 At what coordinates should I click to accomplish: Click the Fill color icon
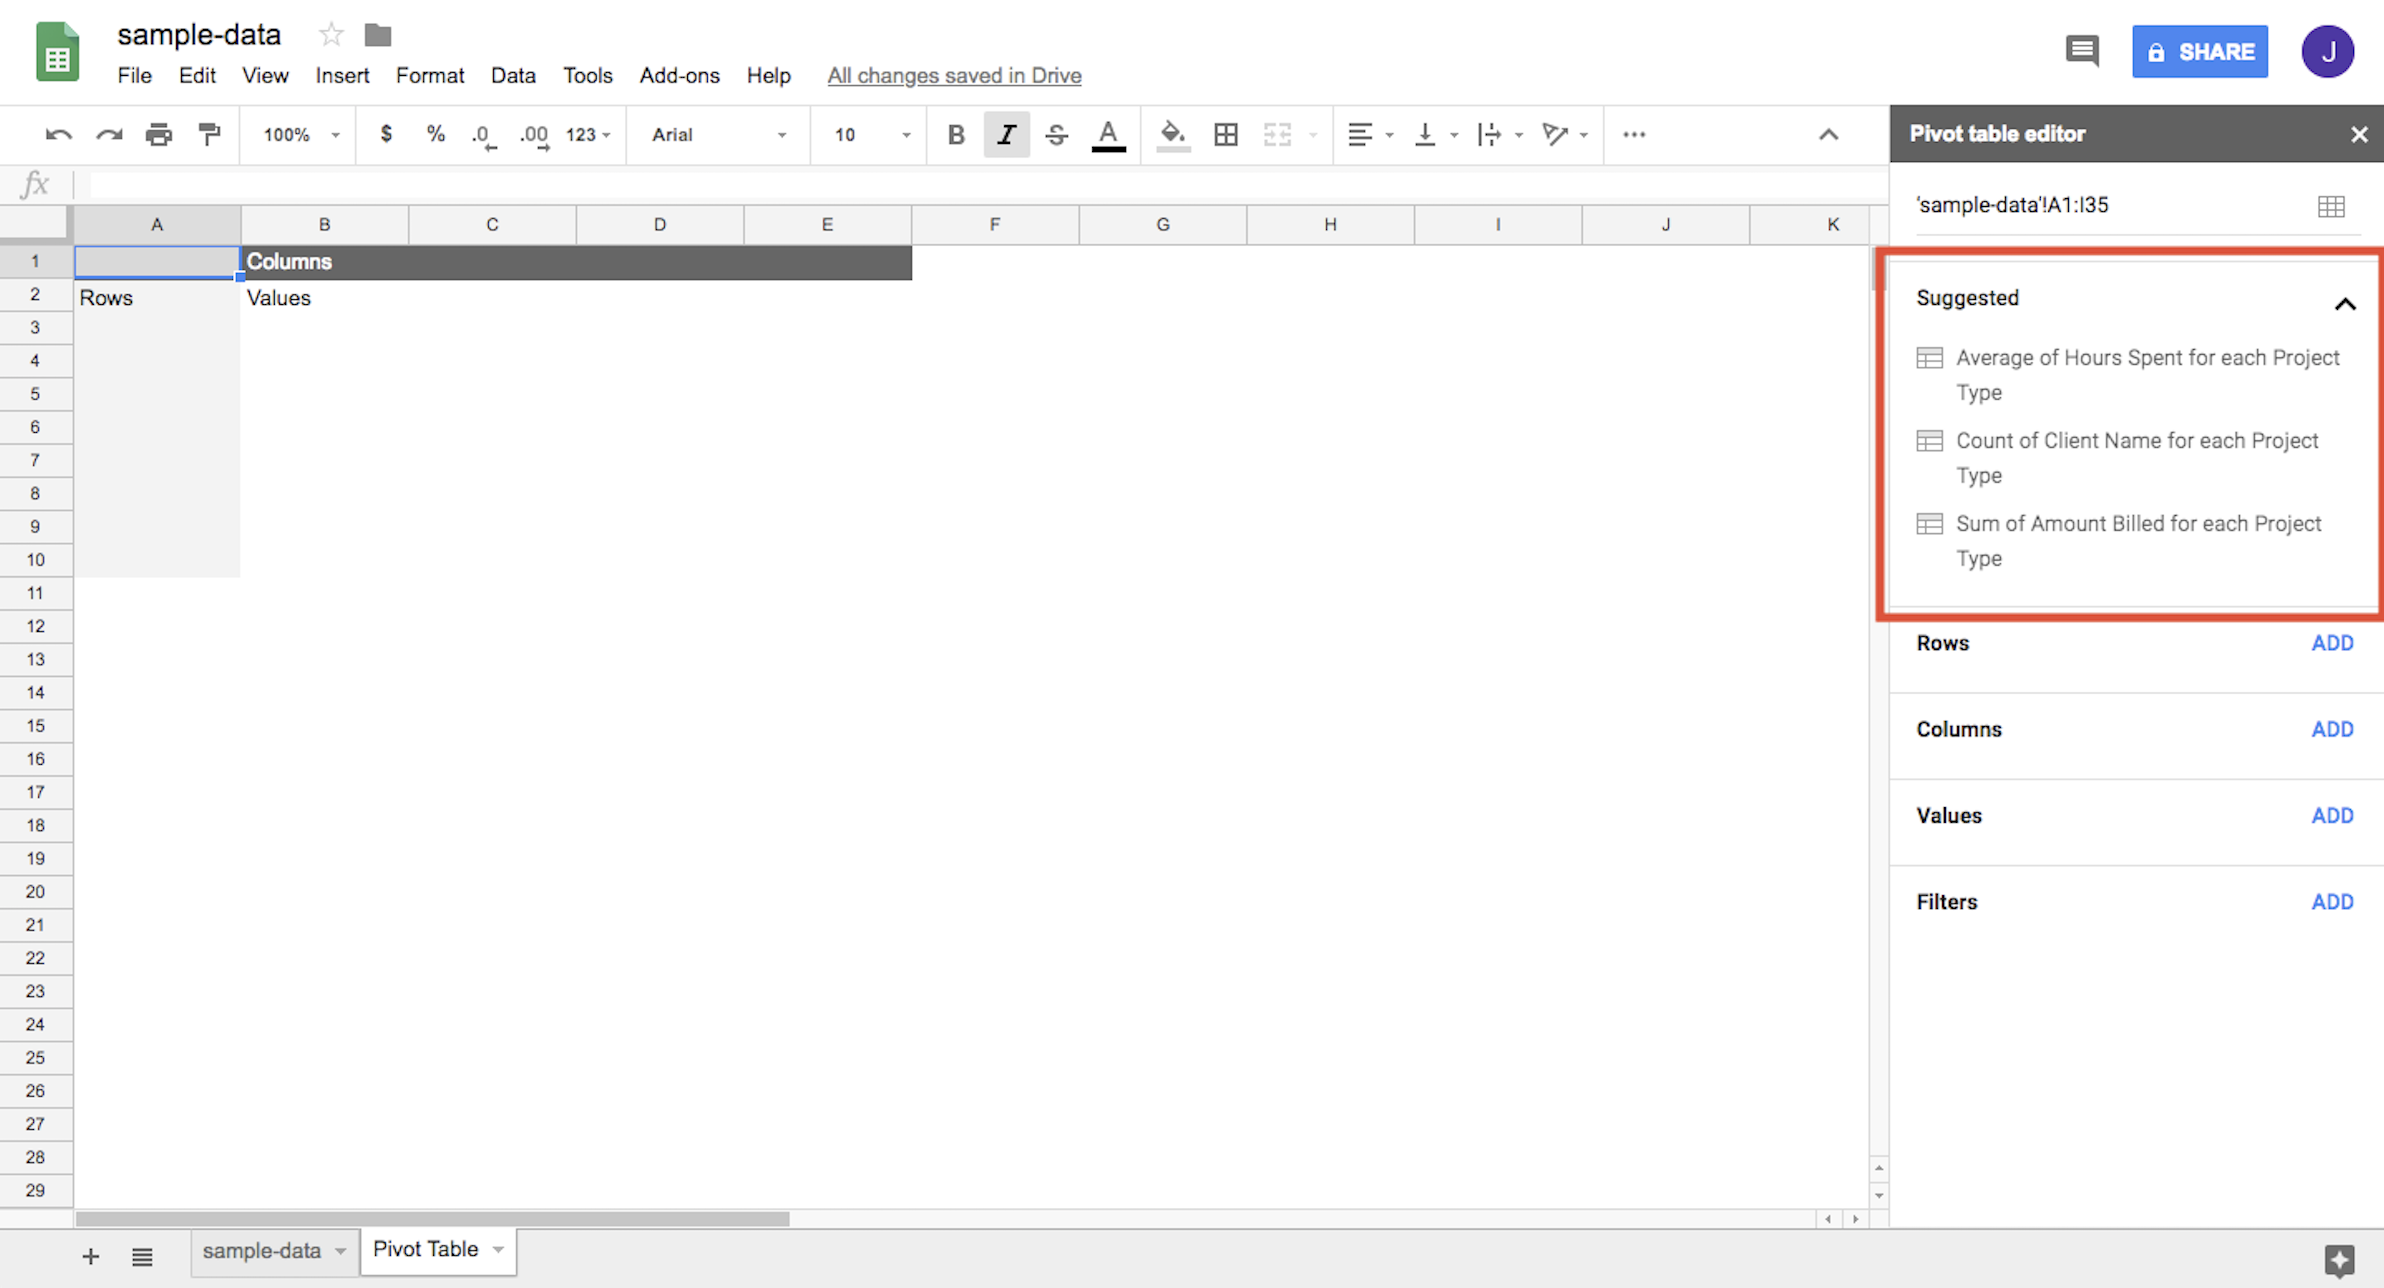pyautogui.click(x=1174, y=135)
